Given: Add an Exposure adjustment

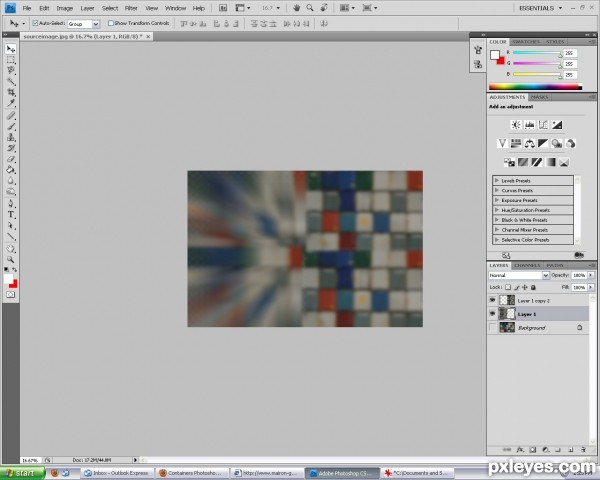Looking at the screenshot, I should tap(557, 124).
